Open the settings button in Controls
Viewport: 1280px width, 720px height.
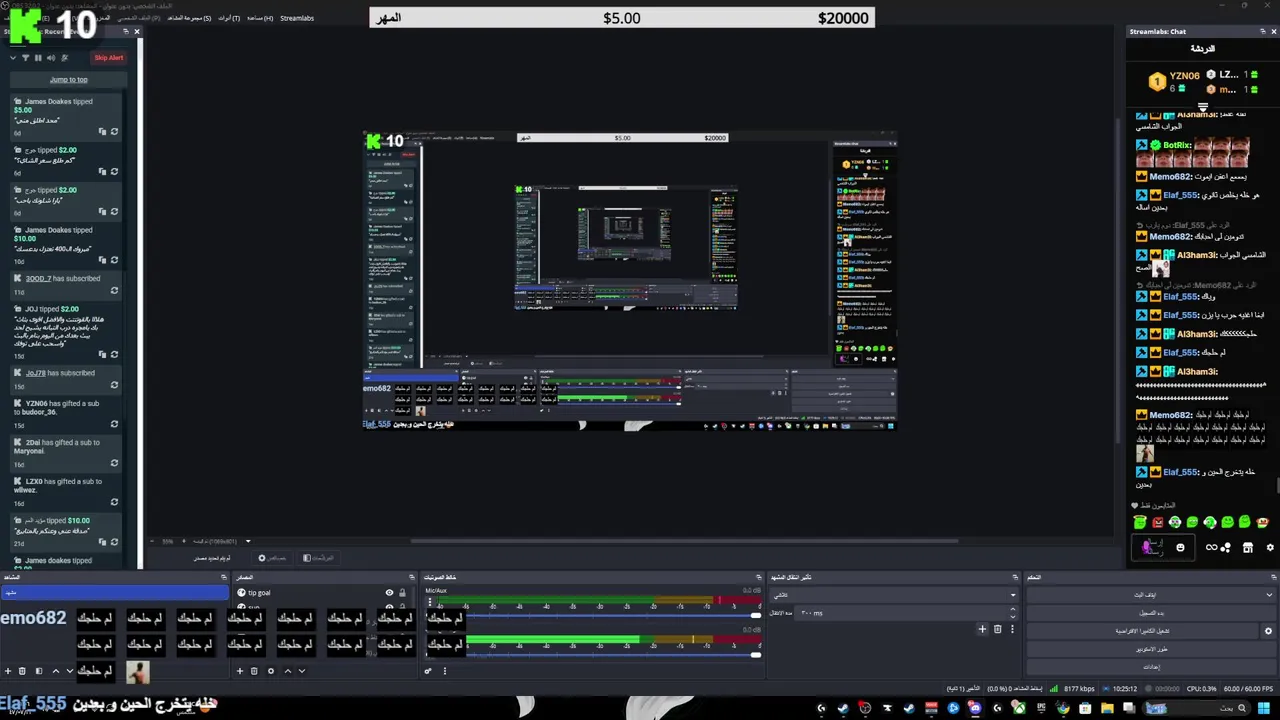[x=1152, y=667]
